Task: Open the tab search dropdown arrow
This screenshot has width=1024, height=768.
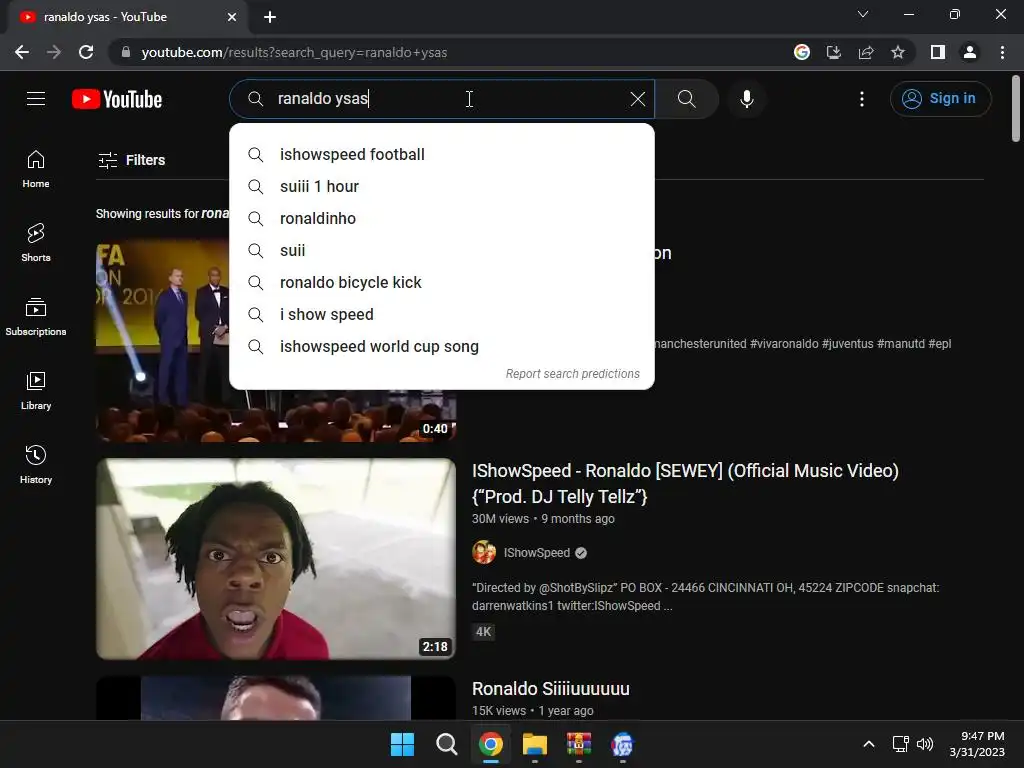Action: pyautogui.click(x=863, y=14)
